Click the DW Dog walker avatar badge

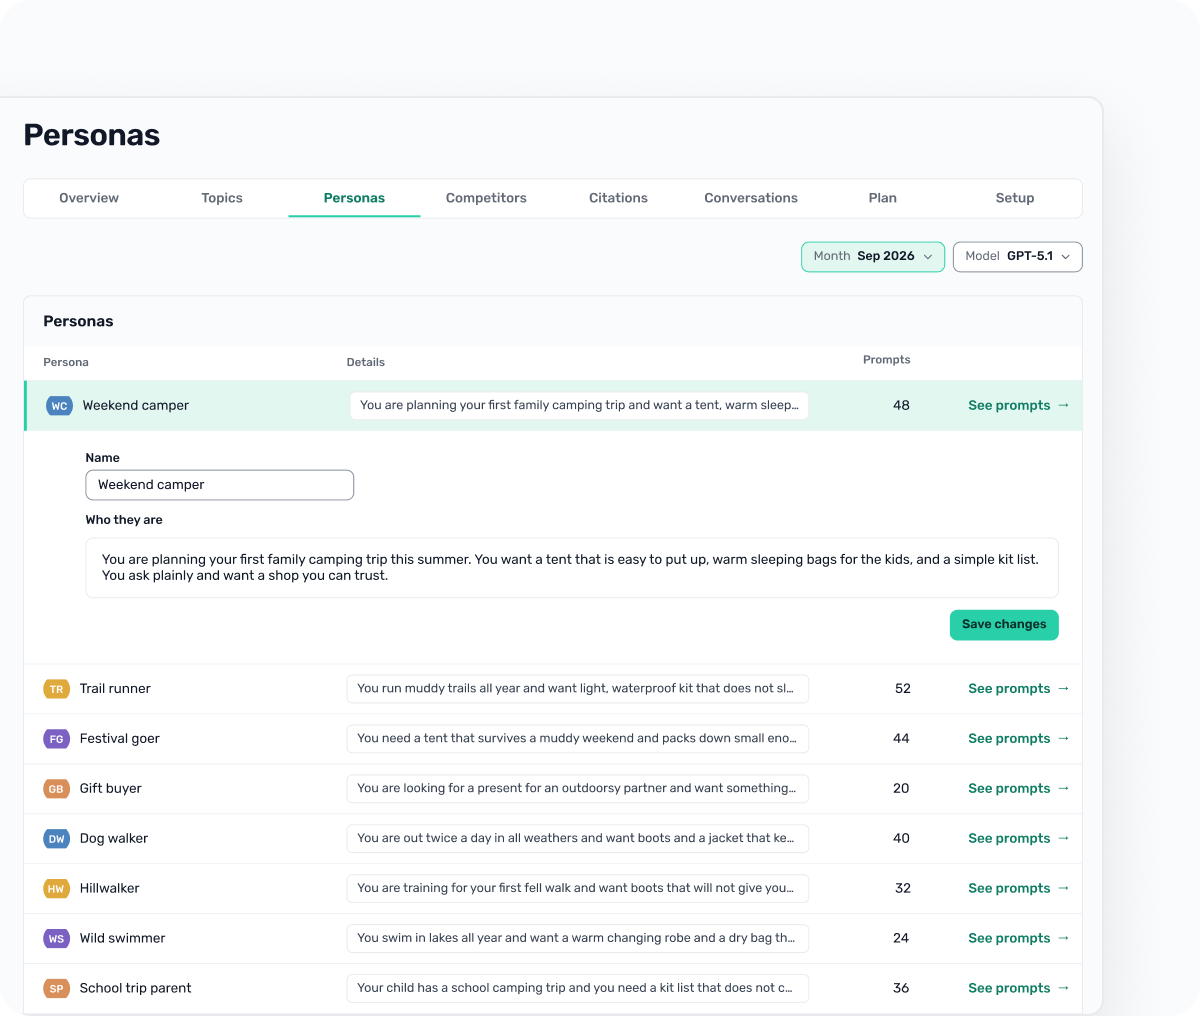56,839
